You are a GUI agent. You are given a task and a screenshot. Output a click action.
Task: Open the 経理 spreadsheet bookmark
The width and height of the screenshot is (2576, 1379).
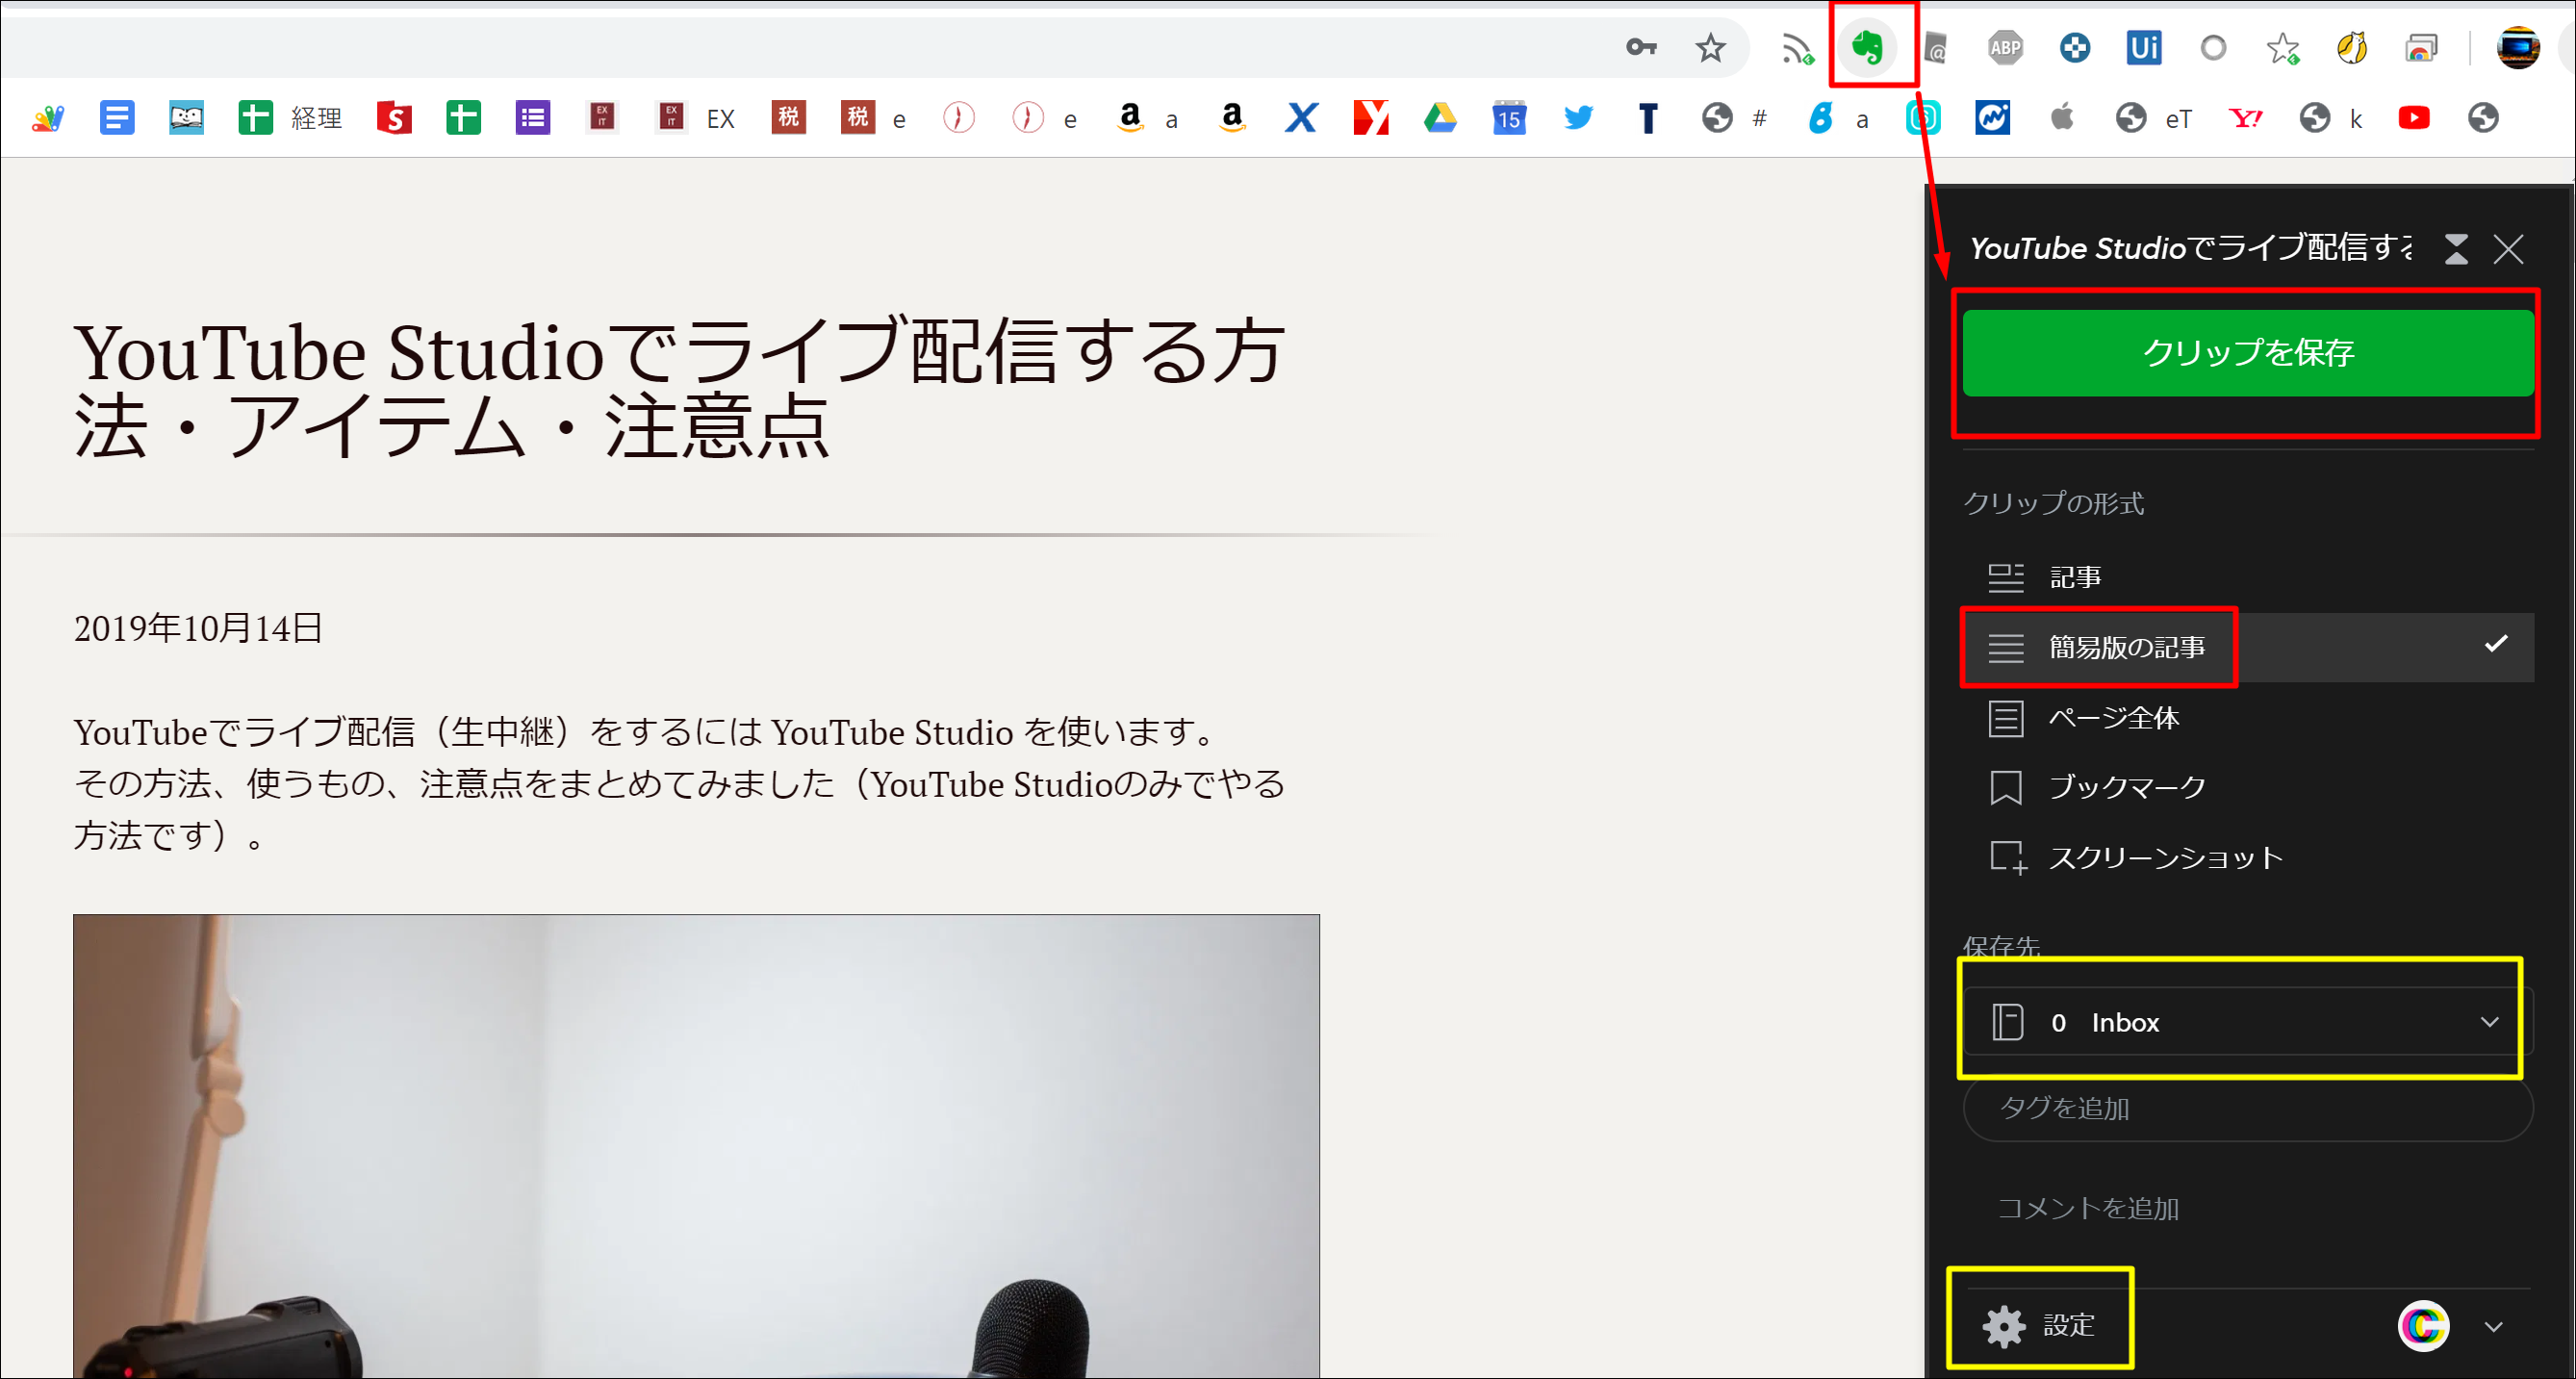click(x=290, y=118)
